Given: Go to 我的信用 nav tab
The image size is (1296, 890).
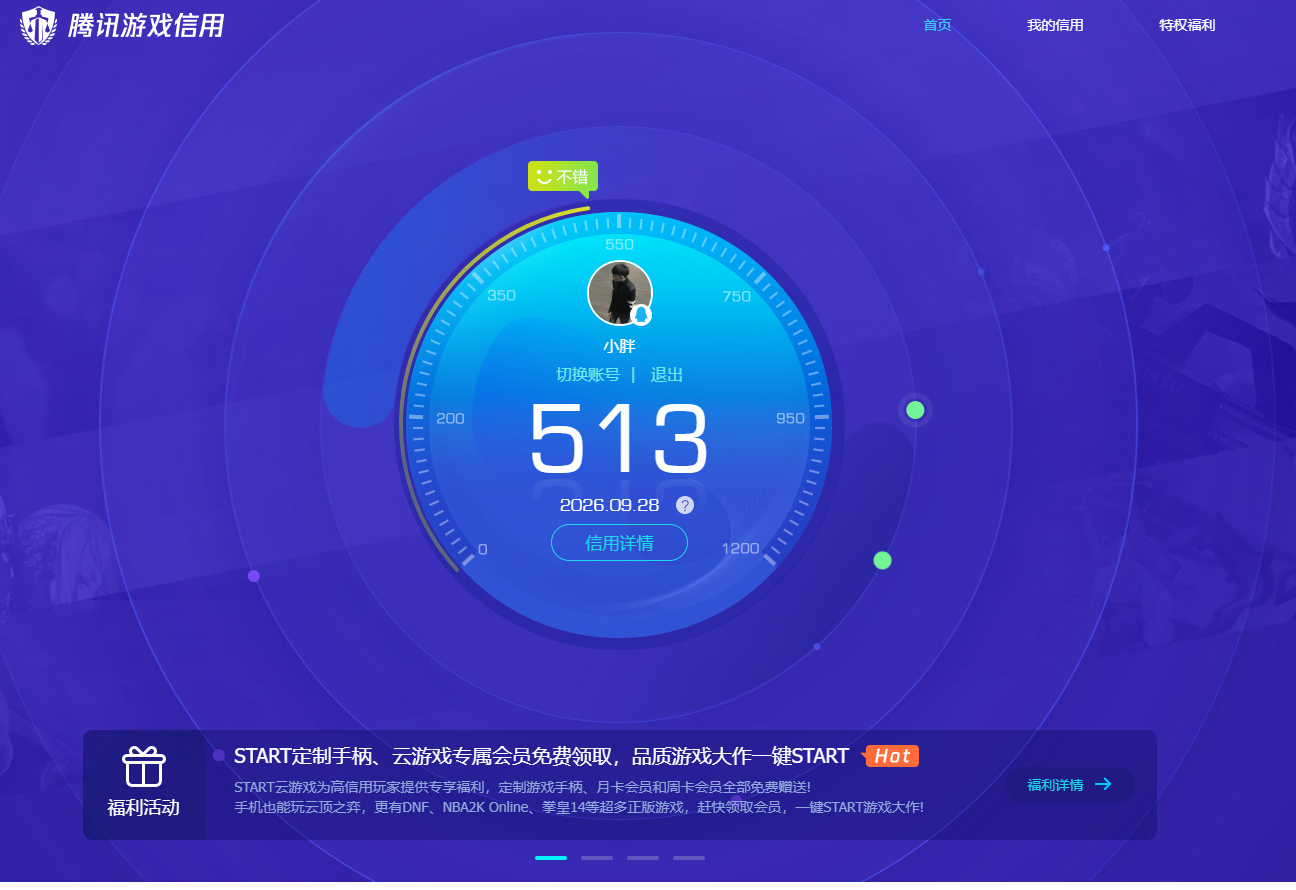Looking at the screenshot, I should 1055,26.
